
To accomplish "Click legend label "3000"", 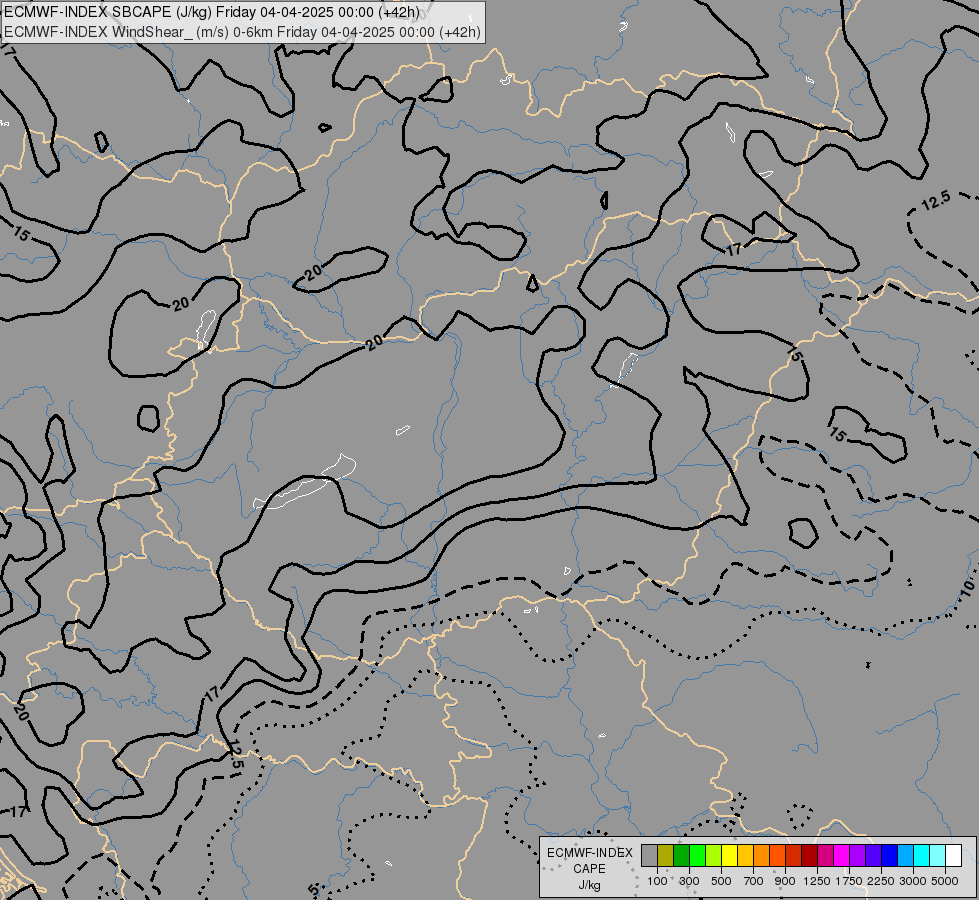I will tap(913, 881).
